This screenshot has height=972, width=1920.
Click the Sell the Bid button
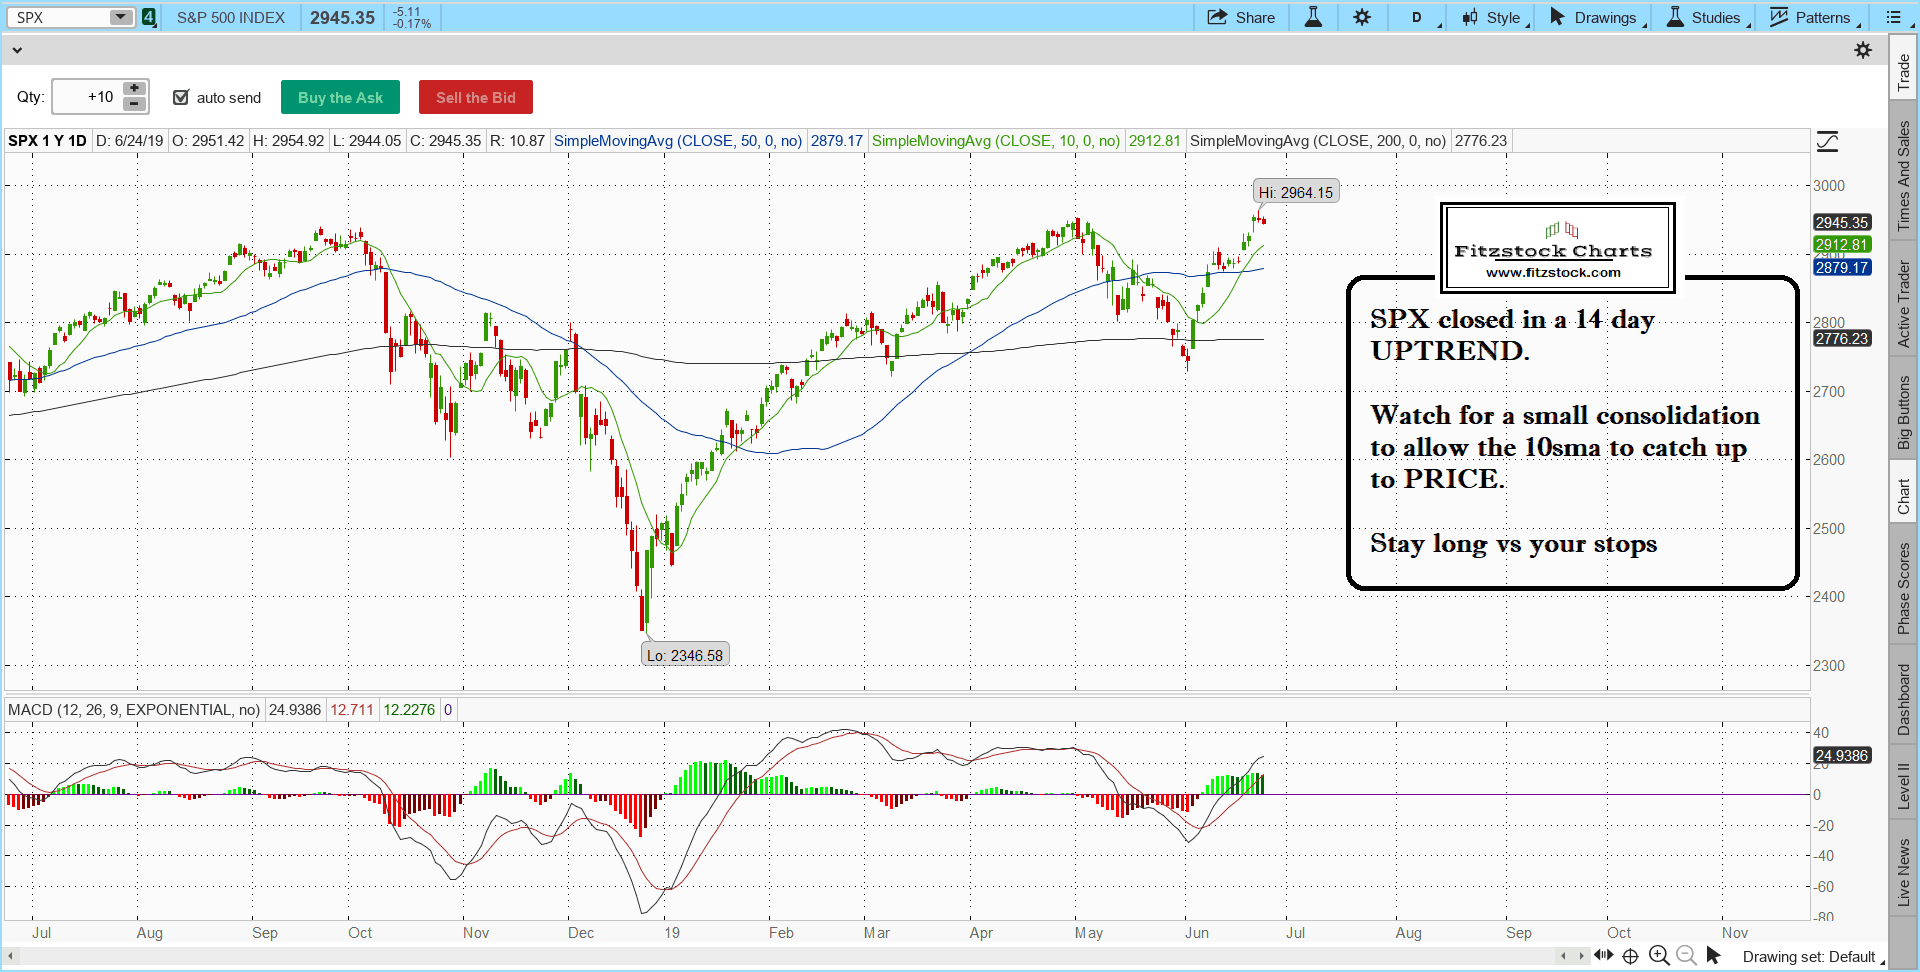click(475, 97)
